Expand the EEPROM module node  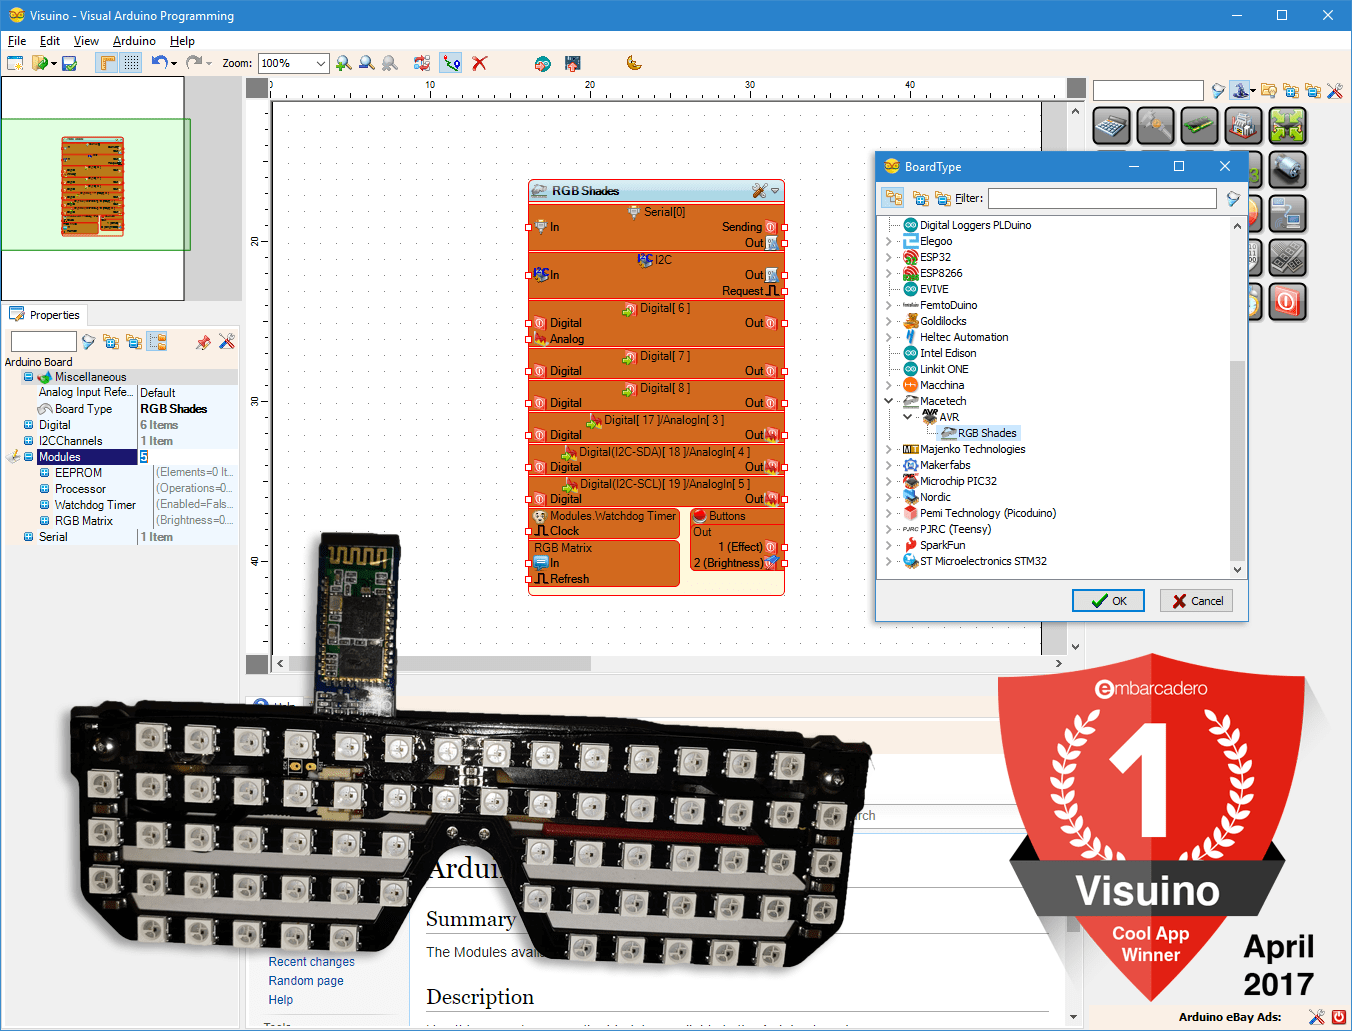tap(44, 473)
